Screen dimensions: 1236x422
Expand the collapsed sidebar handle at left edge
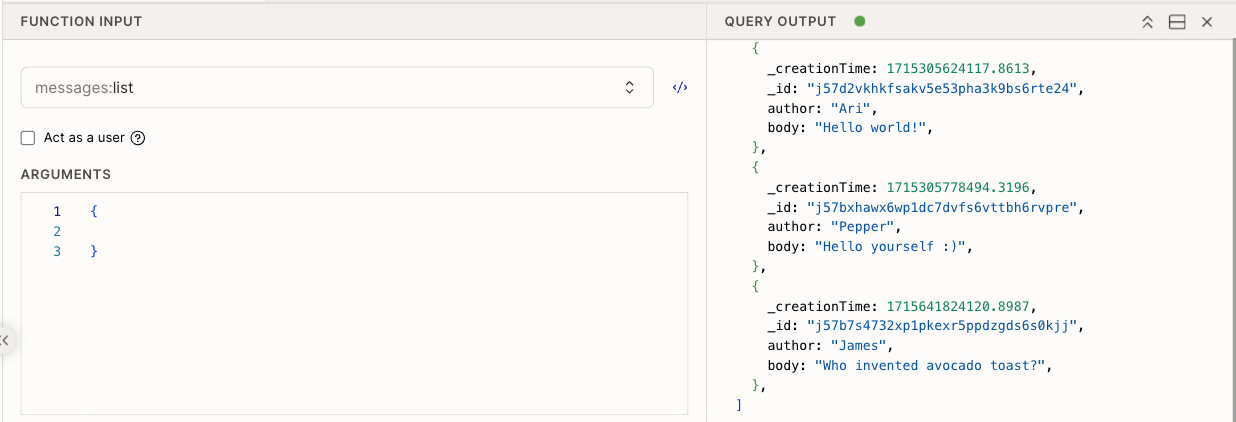(5, 340)
